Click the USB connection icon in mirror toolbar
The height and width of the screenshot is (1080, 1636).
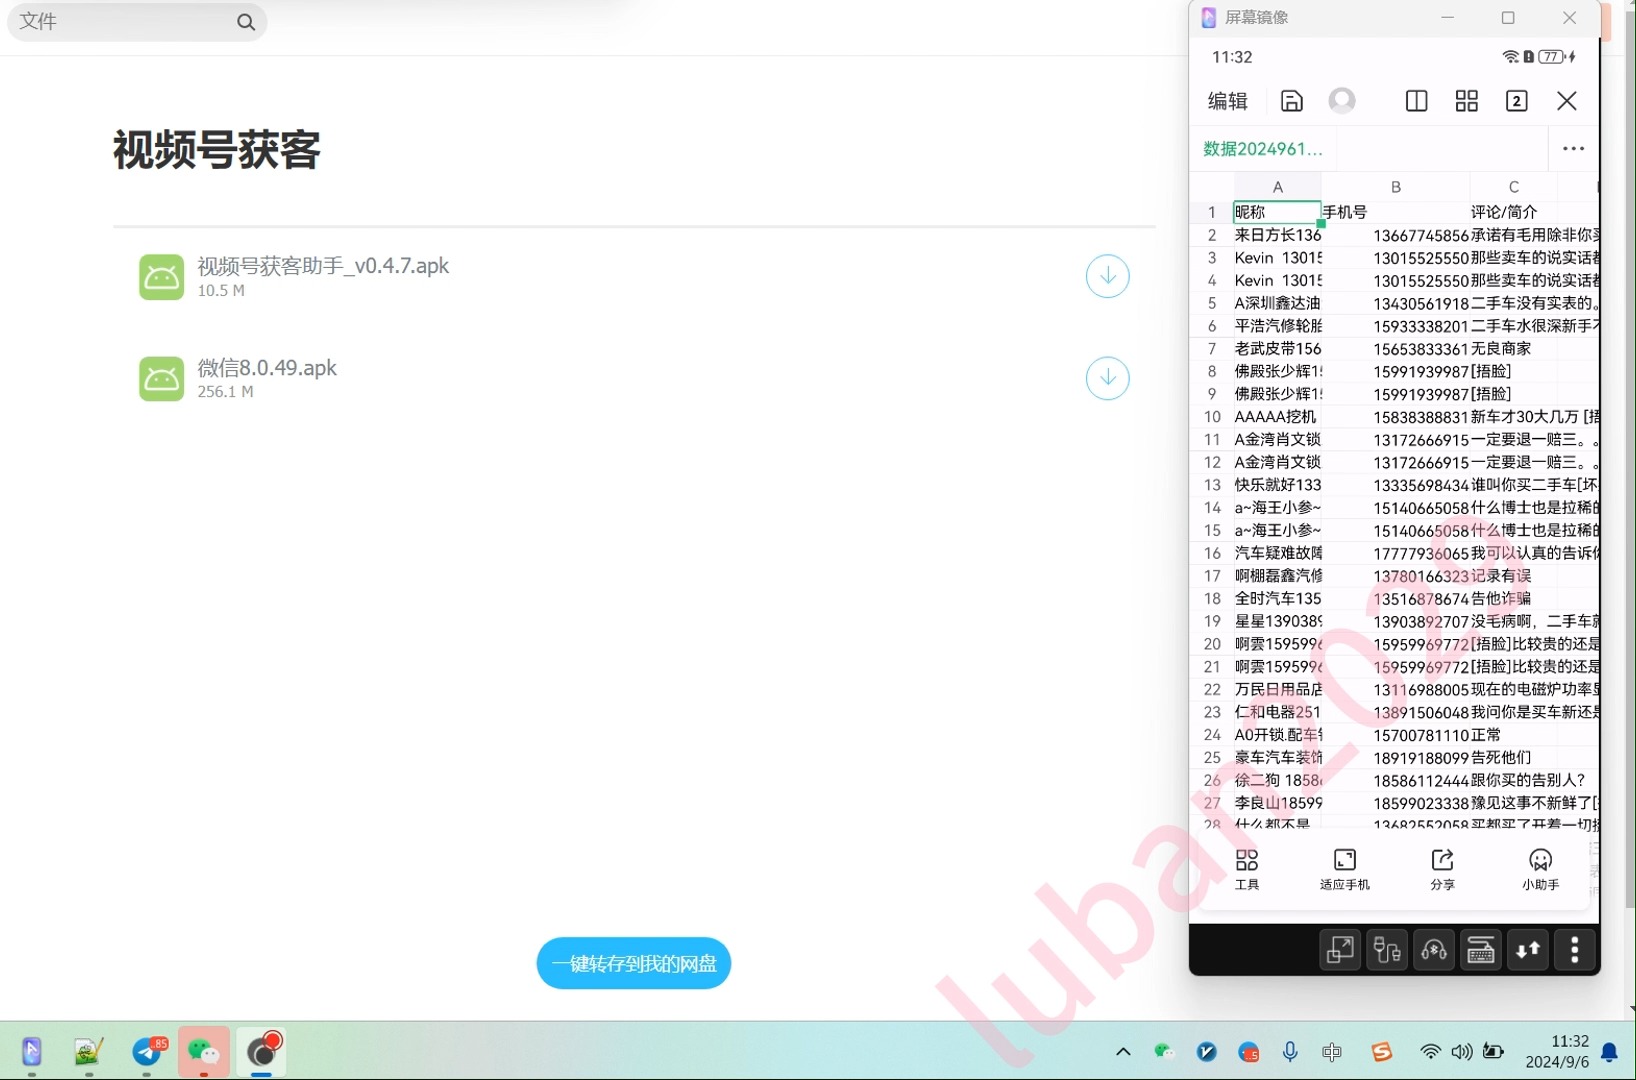click(1387, 950)
